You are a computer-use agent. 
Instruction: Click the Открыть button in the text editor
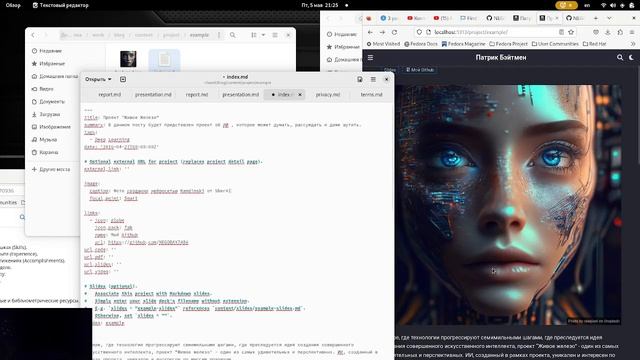(x=95, y=79)
